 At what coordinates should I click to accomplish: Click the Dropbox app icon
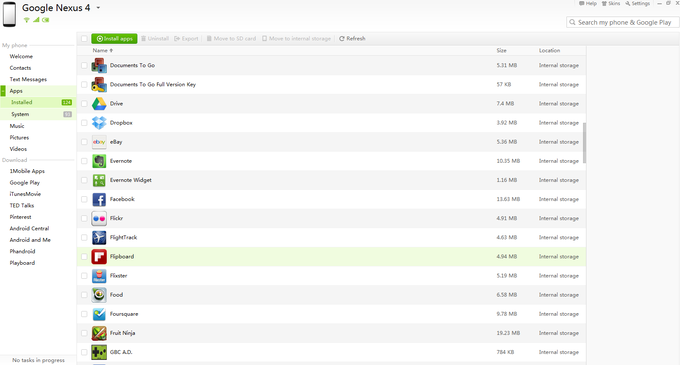click(x=99, y=123)
